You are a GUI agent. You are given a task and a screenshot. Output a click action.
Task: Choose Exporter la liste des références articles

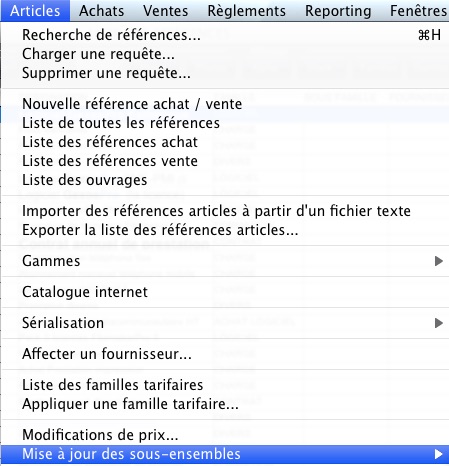[225, 230]
